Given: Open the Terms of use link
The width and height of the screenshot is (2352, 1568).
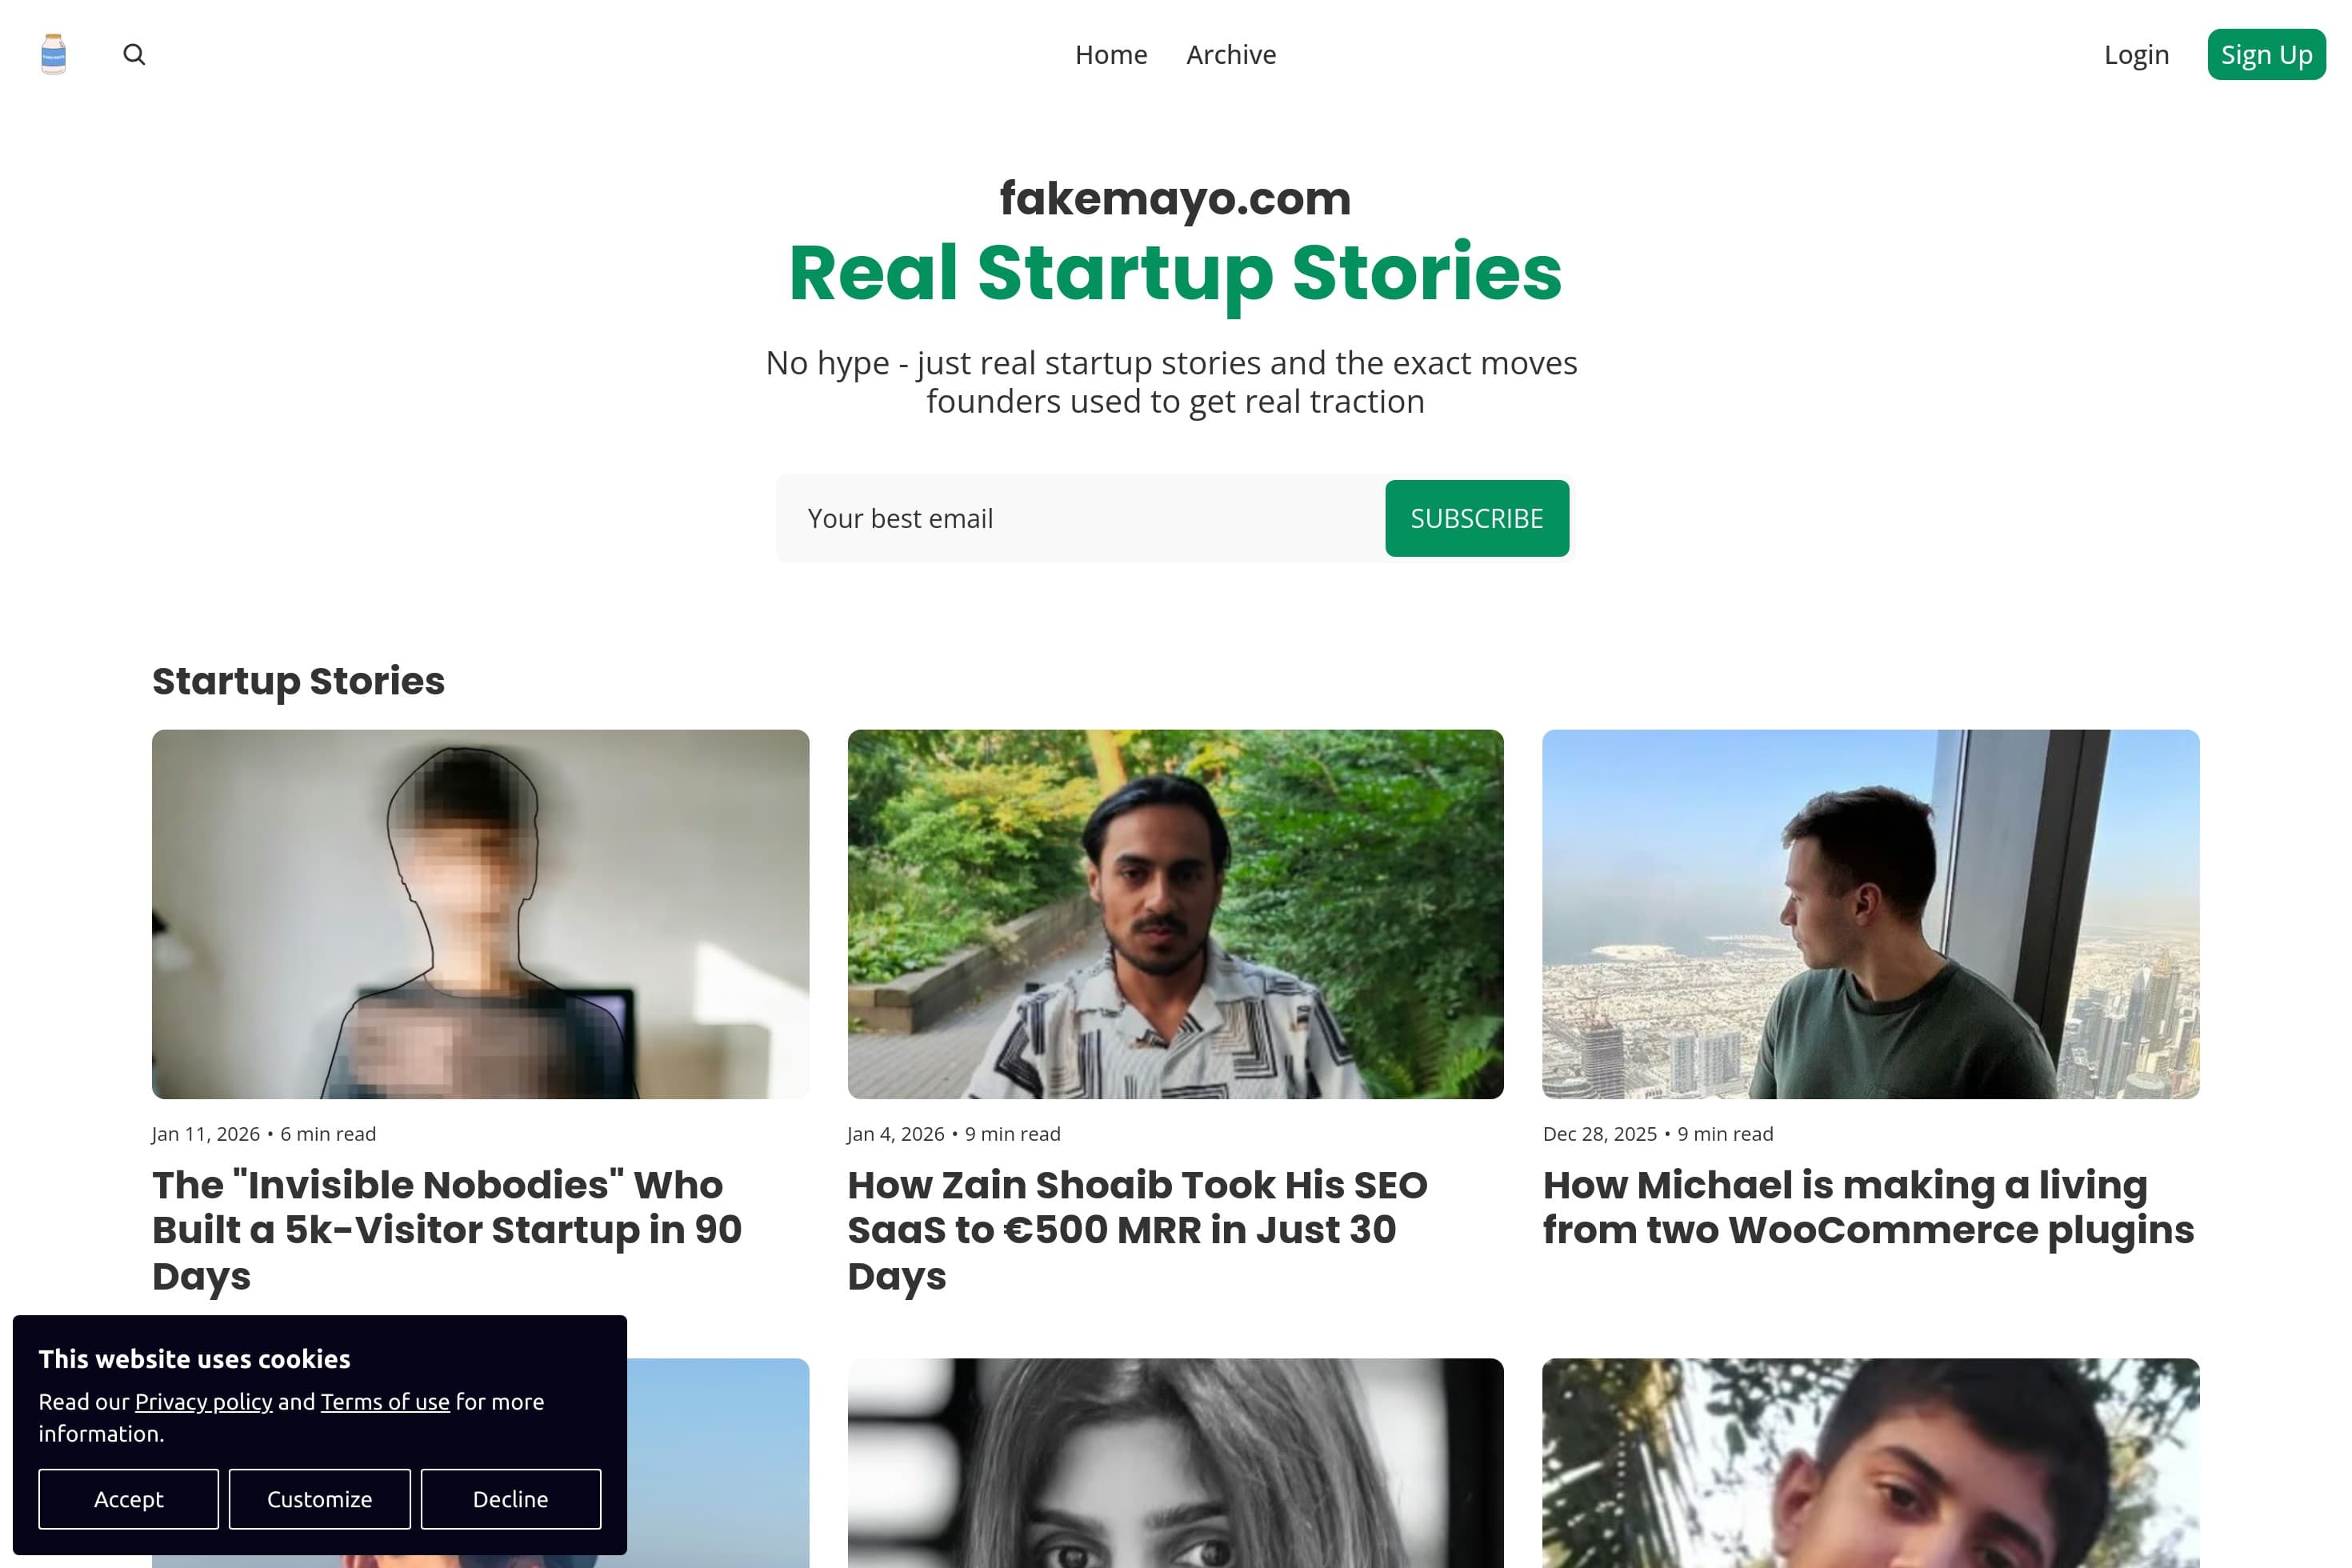Looking at the screenshot, I should click(385, 1402).
